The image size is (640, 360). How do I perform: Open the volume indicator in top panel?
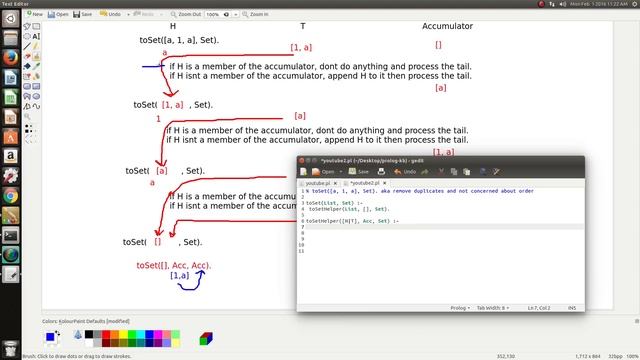[x=563, y=4]
